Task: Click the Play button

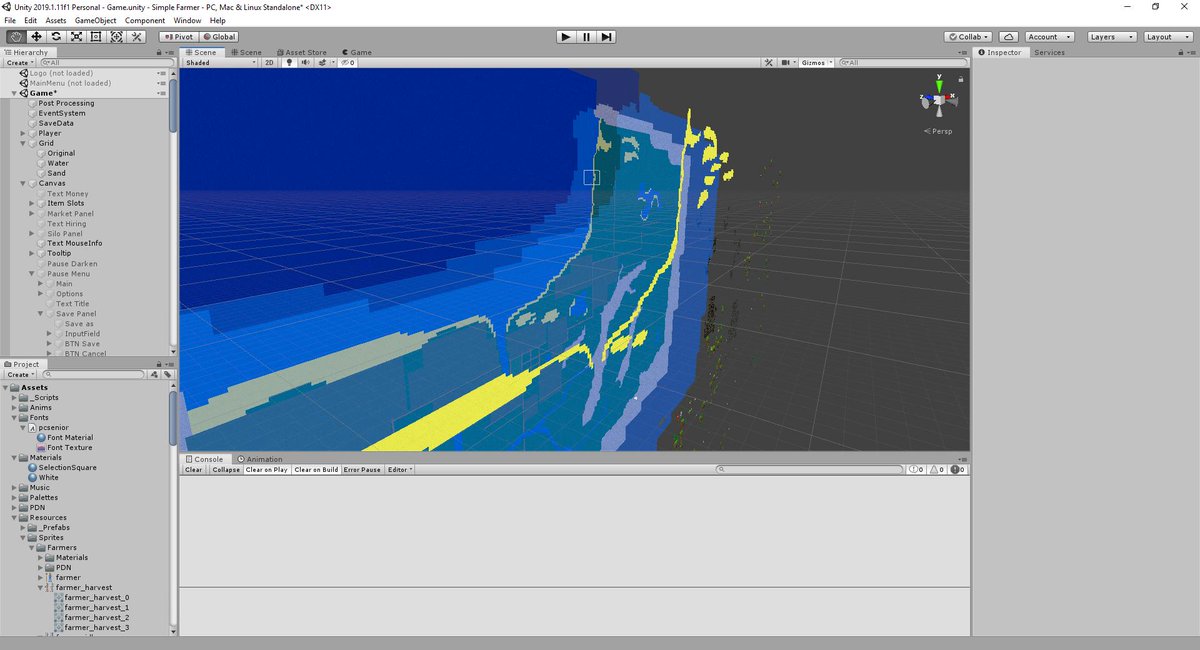Action: 566,37
